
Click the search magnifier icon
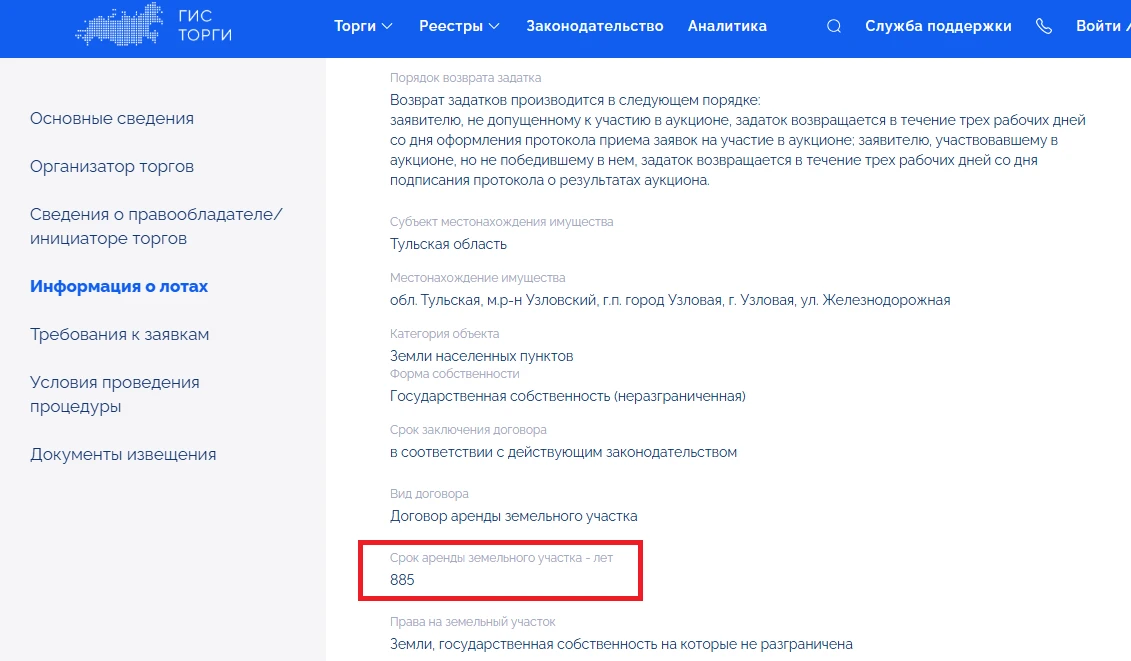tap(834, 26)
